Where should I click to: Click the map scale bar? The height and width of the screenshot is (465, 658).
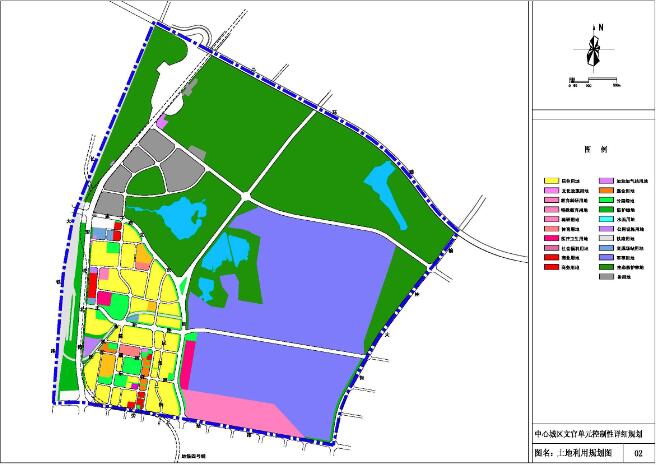[594, 84]
